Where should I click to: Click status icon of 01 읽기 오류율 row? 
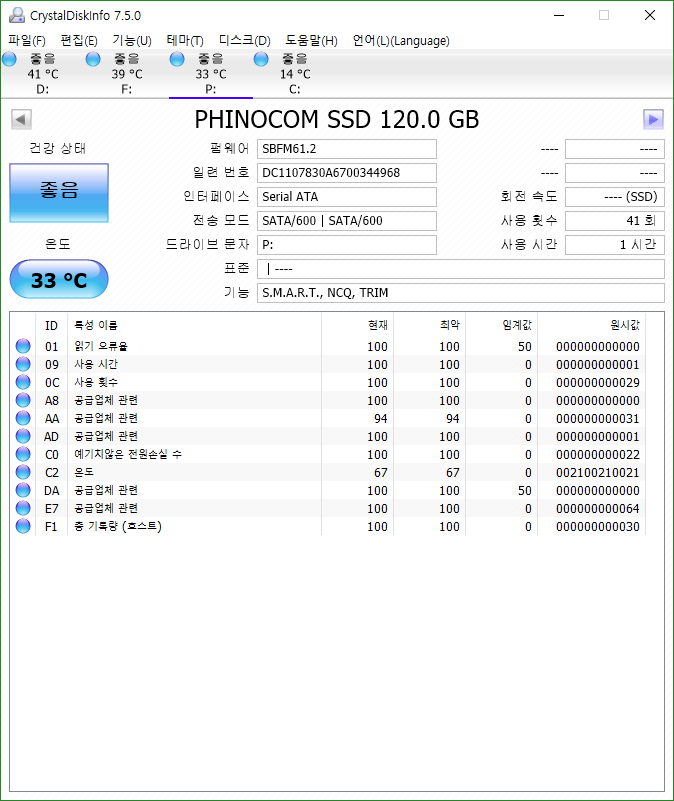23,346
